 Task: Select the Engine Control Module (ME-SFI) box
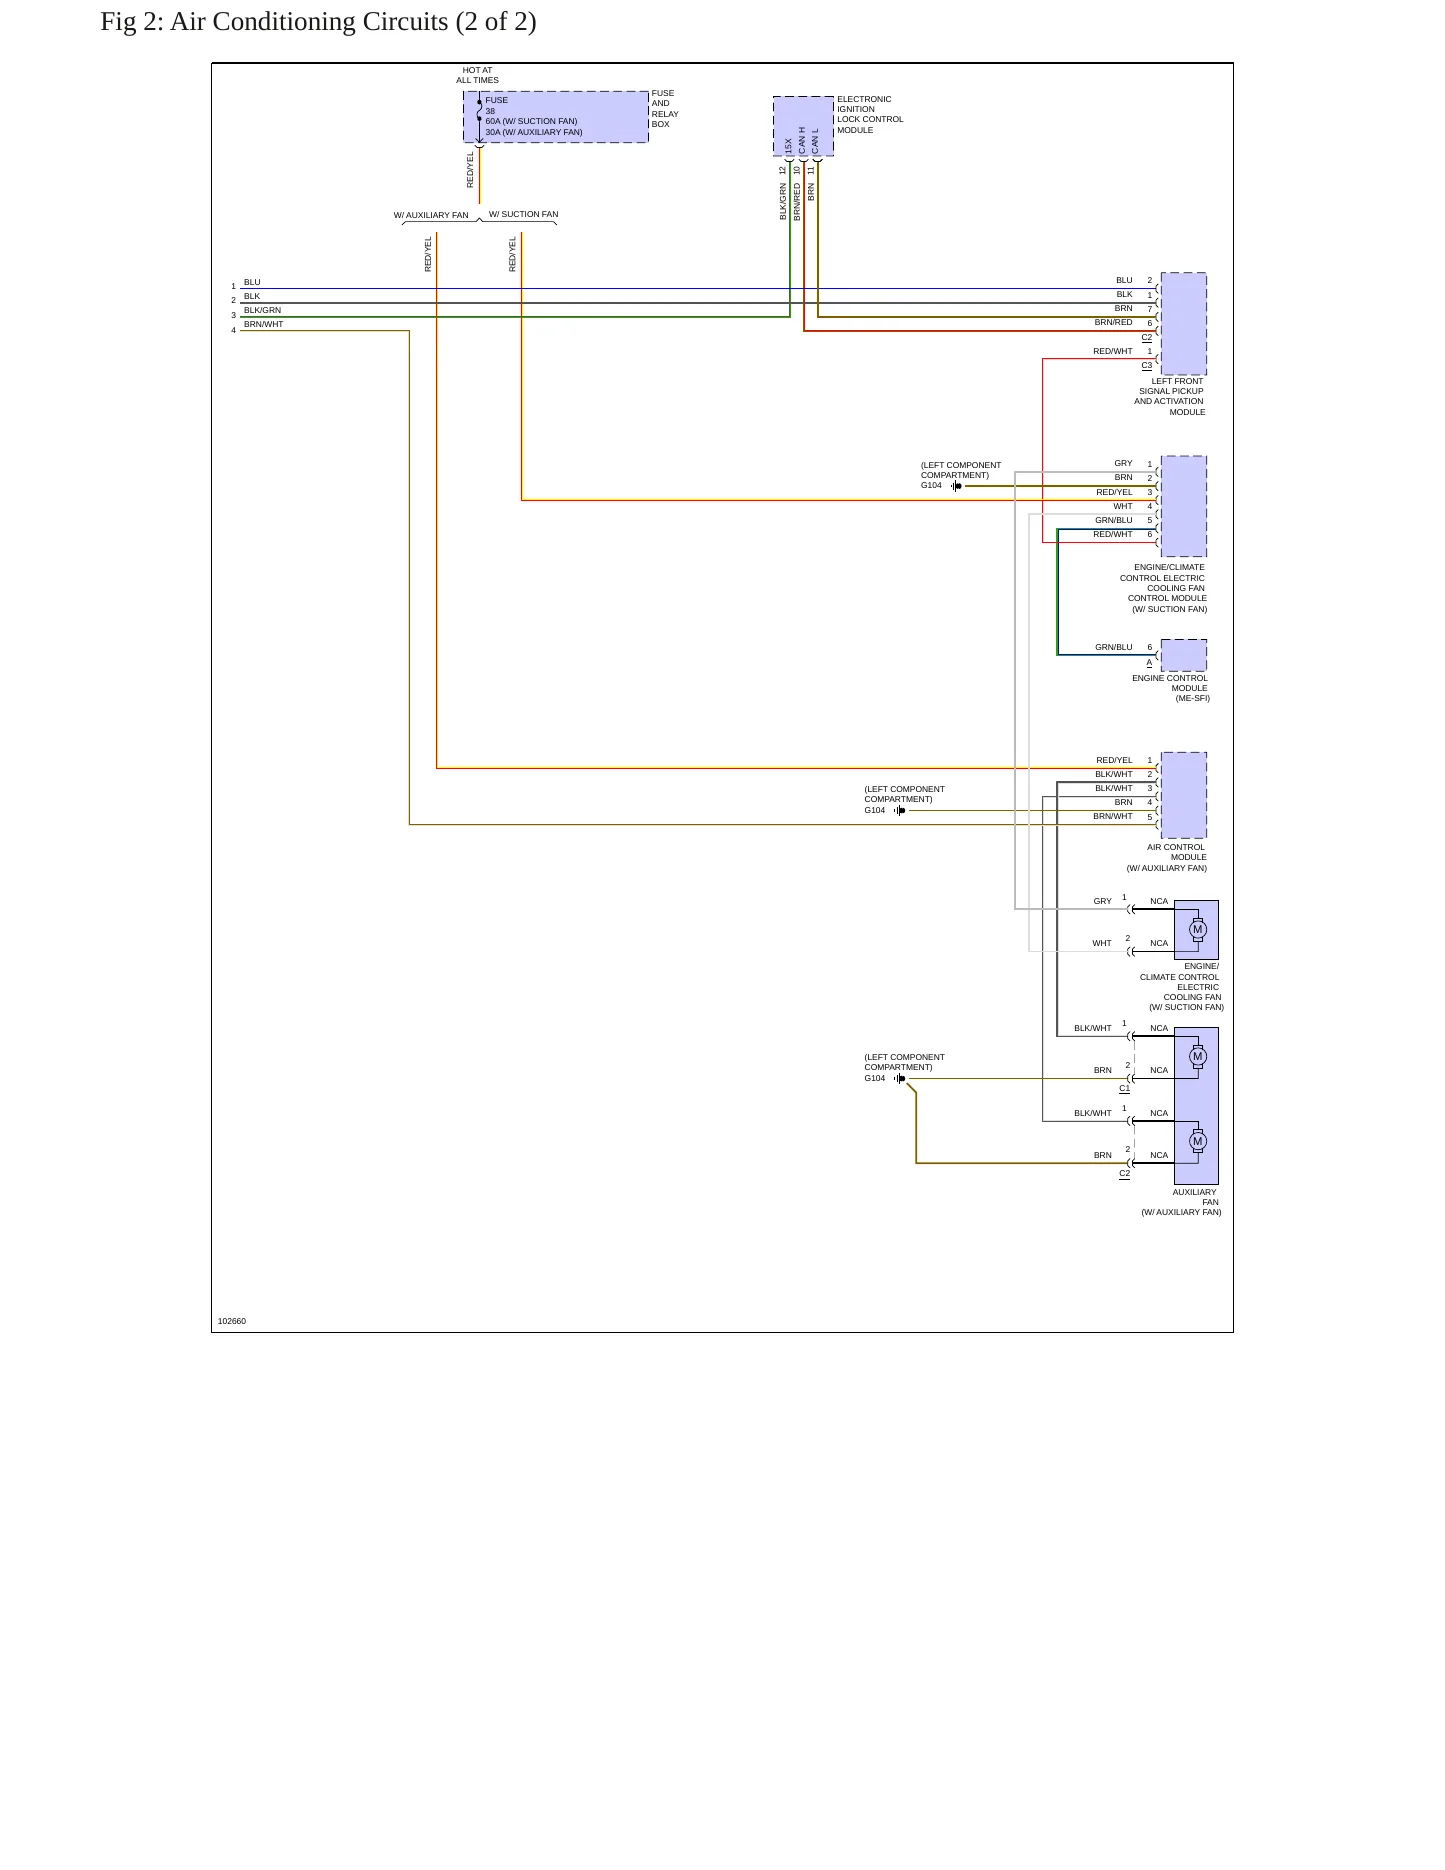click(x=1183, y=655)
